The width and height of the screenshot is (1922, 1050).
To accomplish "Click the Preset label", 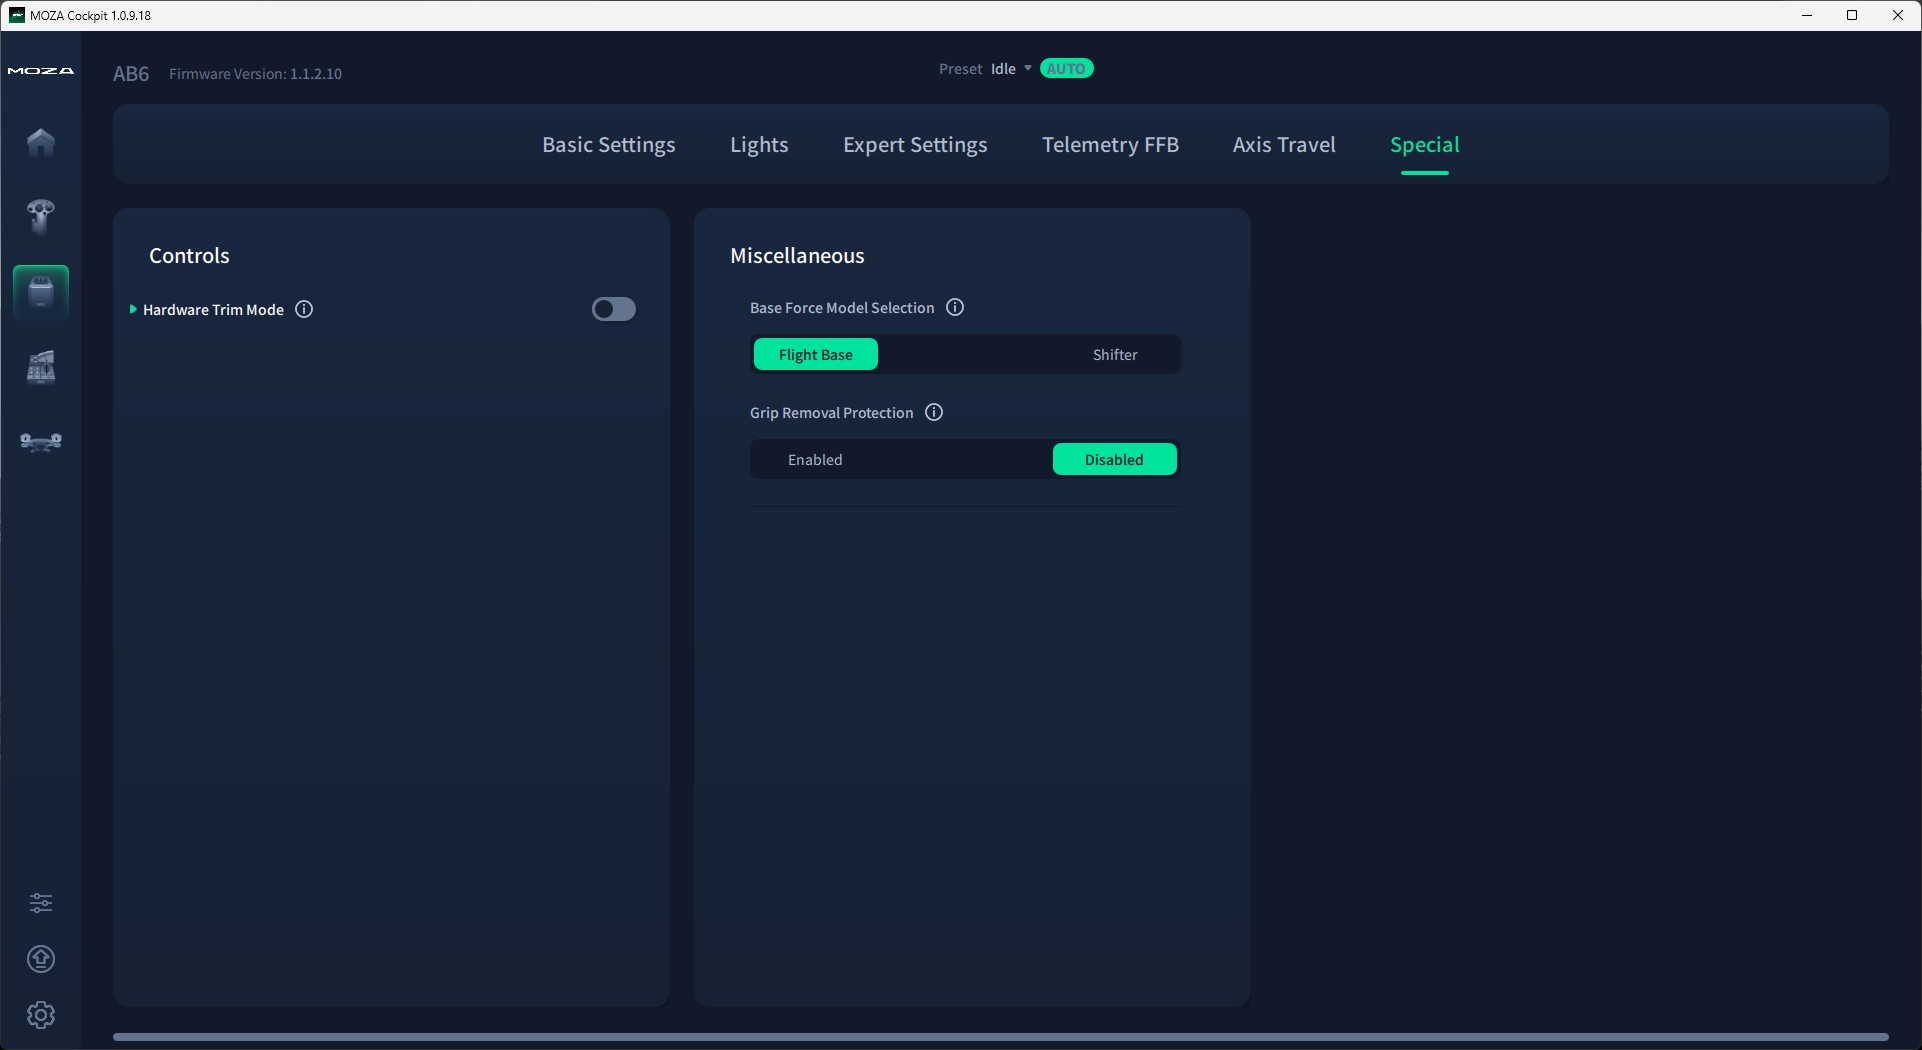I will pyautogui.click(x=960, y=68).
